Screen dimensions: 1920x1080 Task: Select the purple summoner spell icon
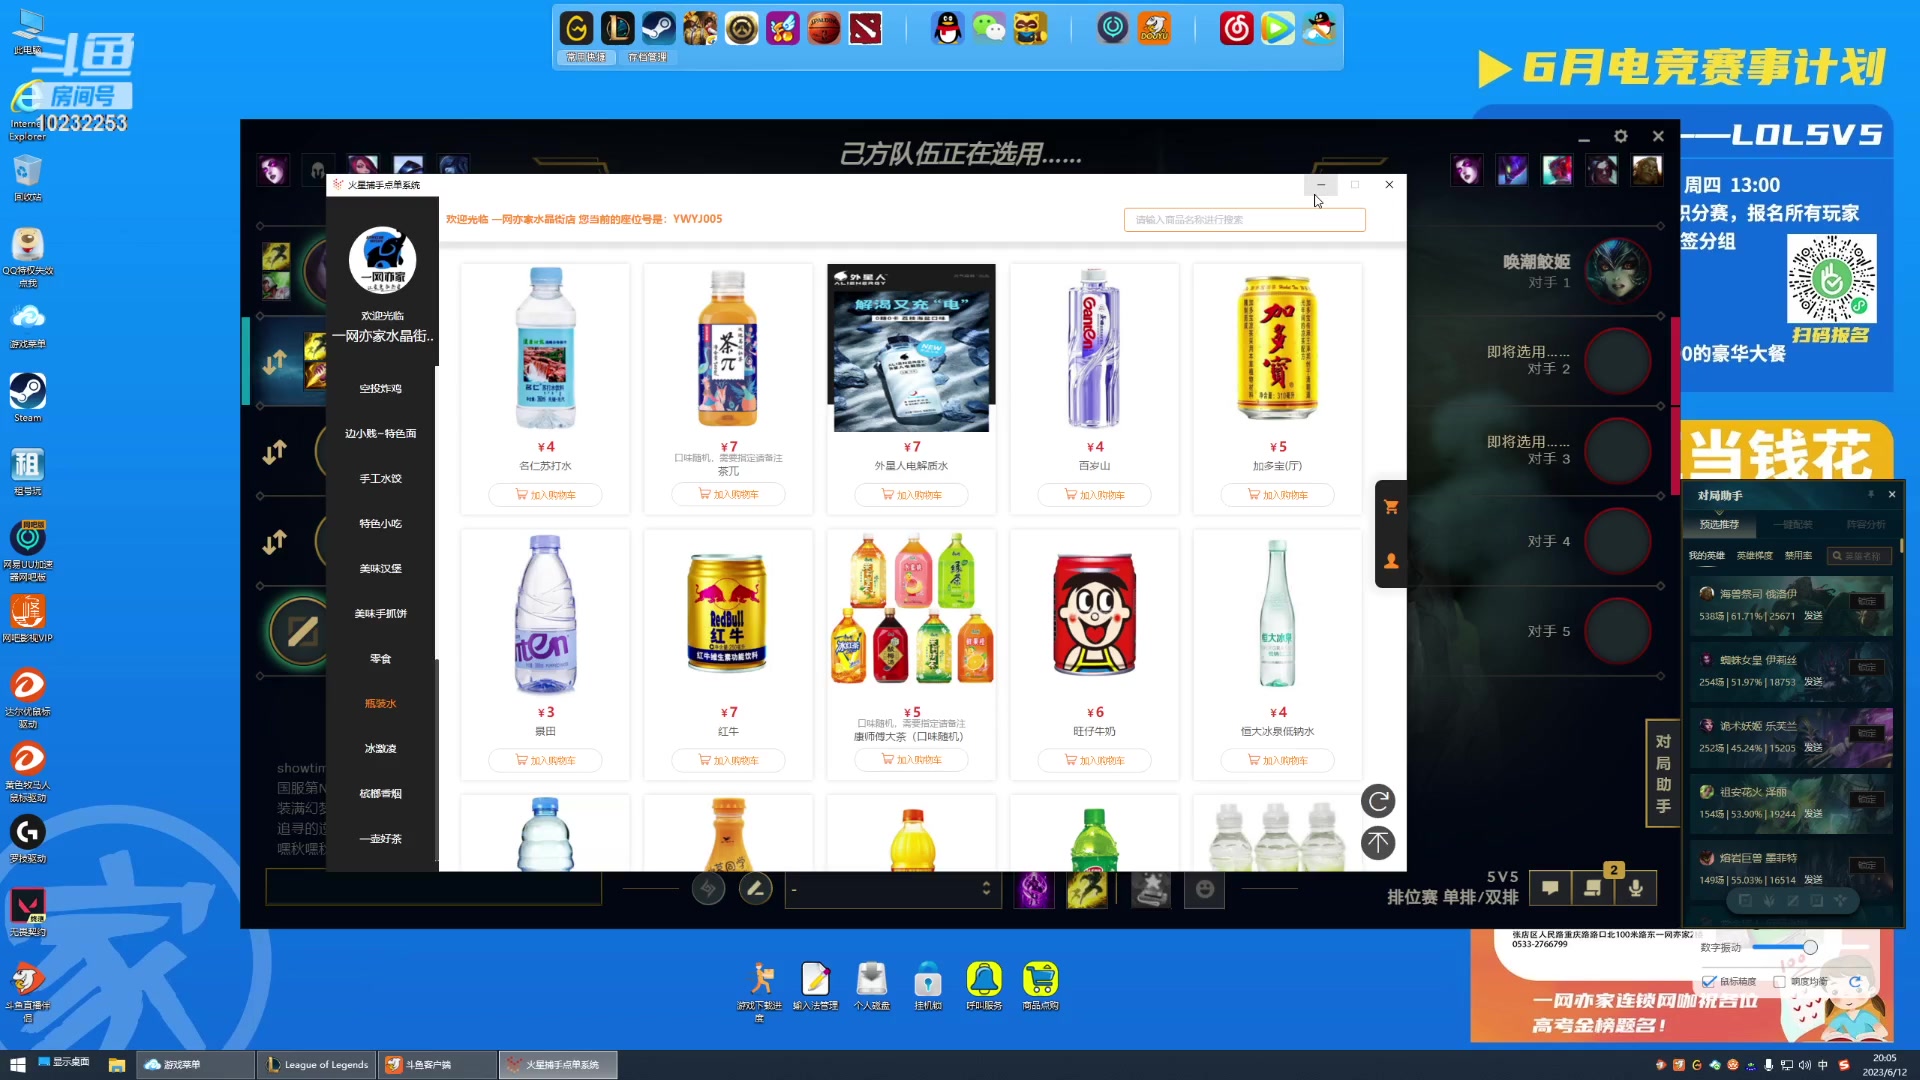[x=1034, y=888]
